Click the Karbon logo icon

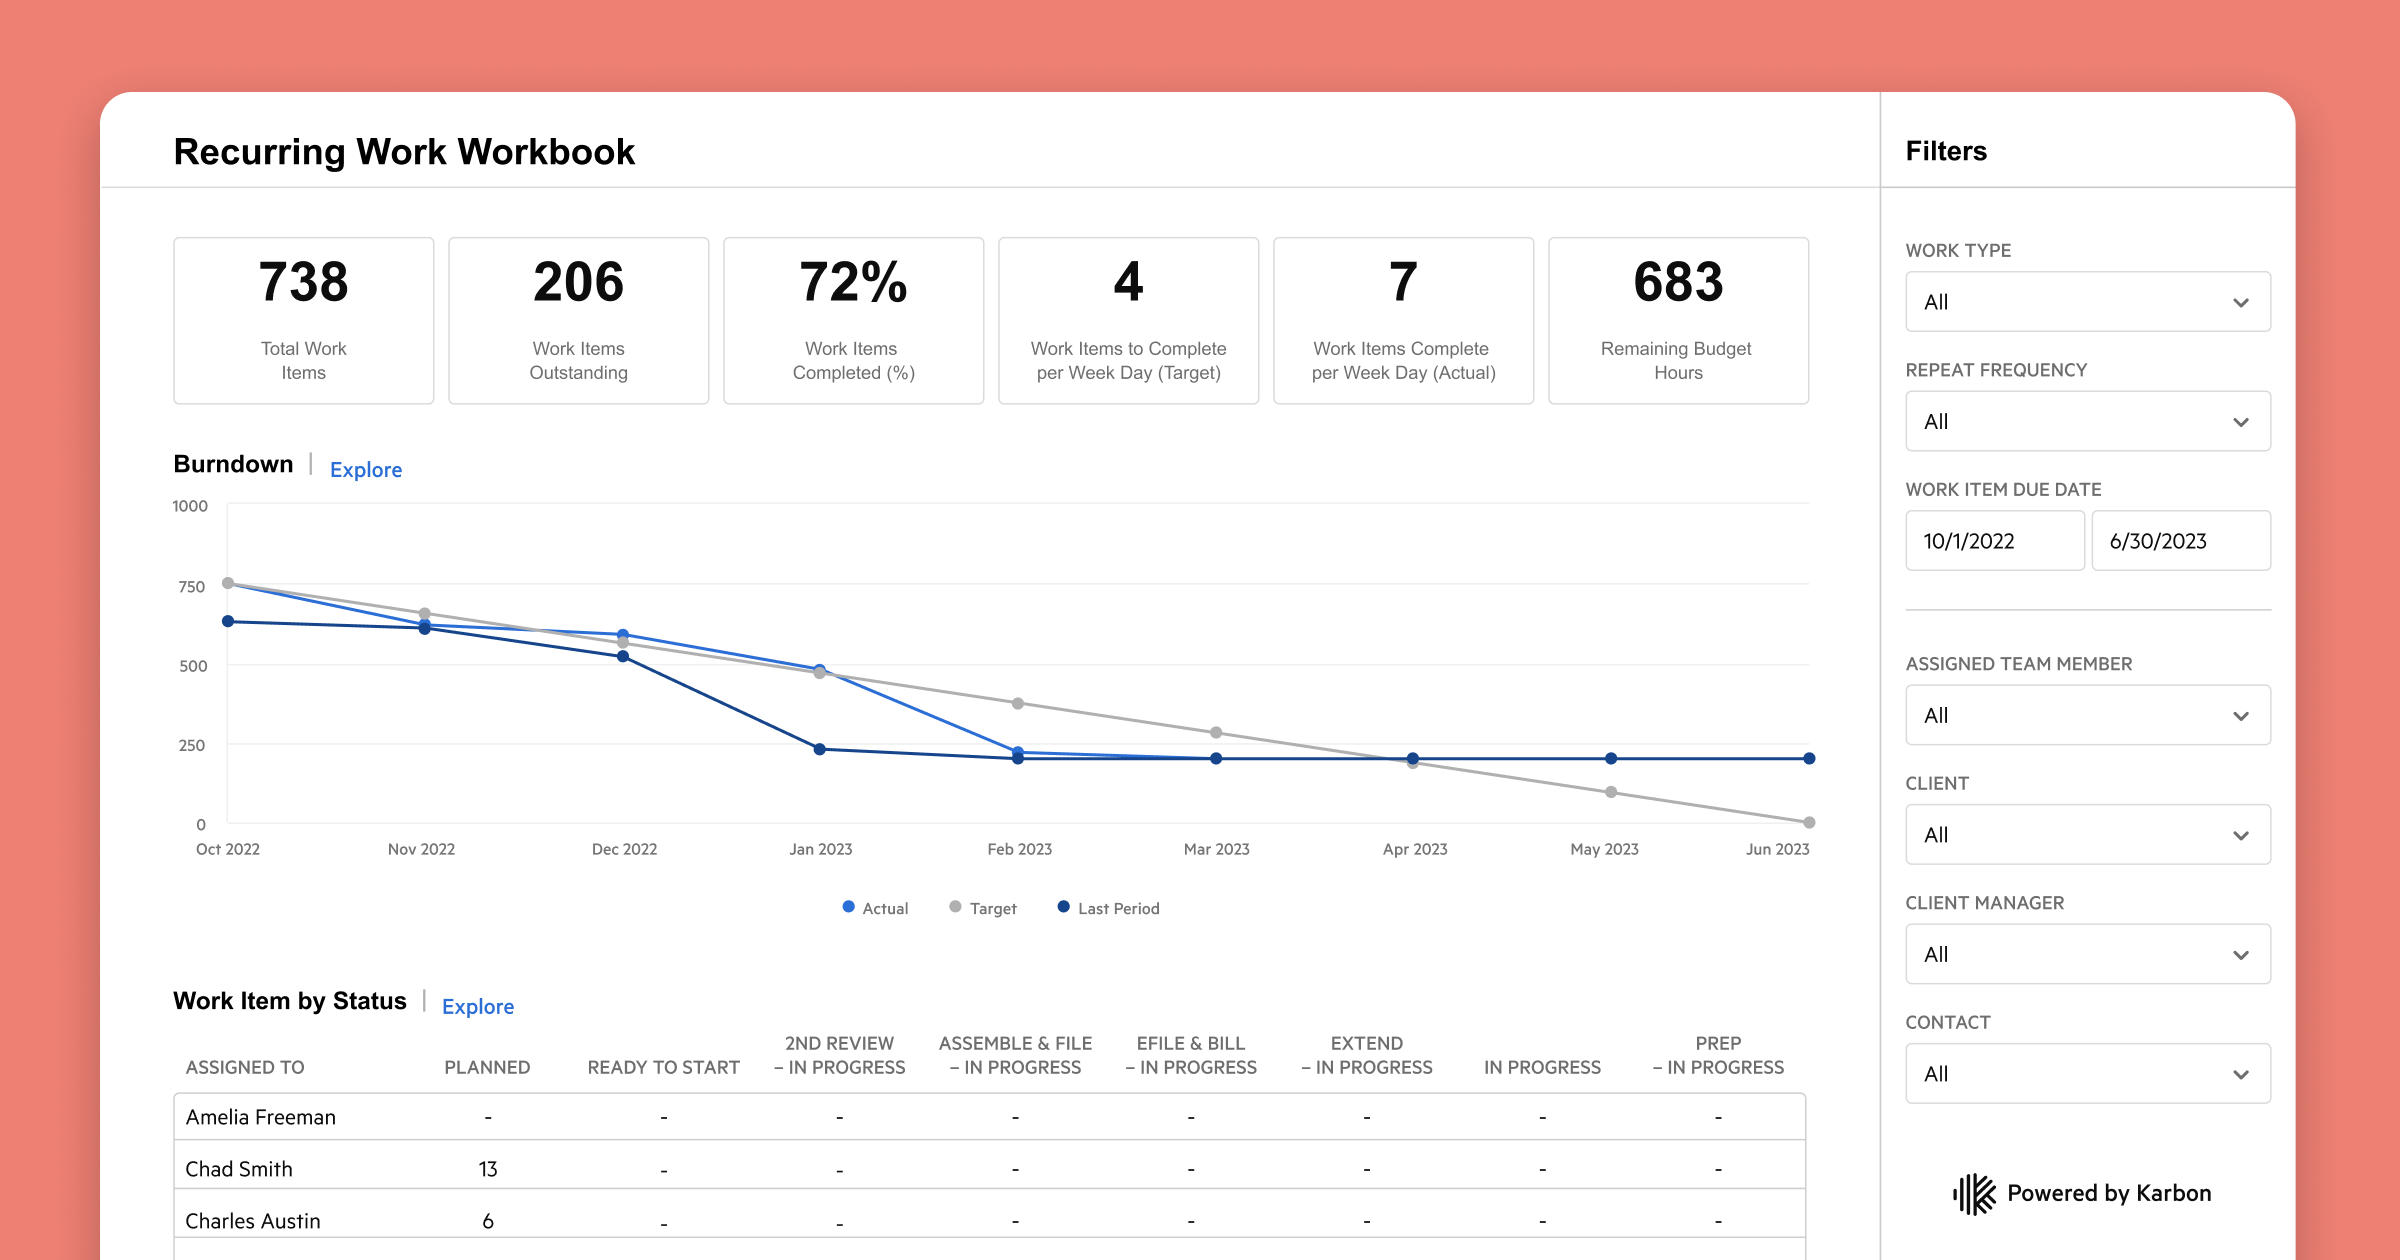(1974, 1193)
